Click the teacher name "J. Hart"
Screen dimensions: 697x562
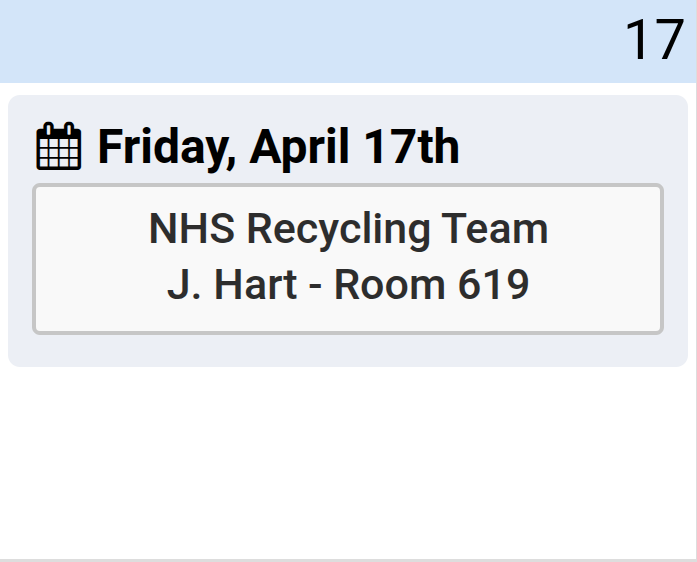pyautogui.click(x=232, y=285)
